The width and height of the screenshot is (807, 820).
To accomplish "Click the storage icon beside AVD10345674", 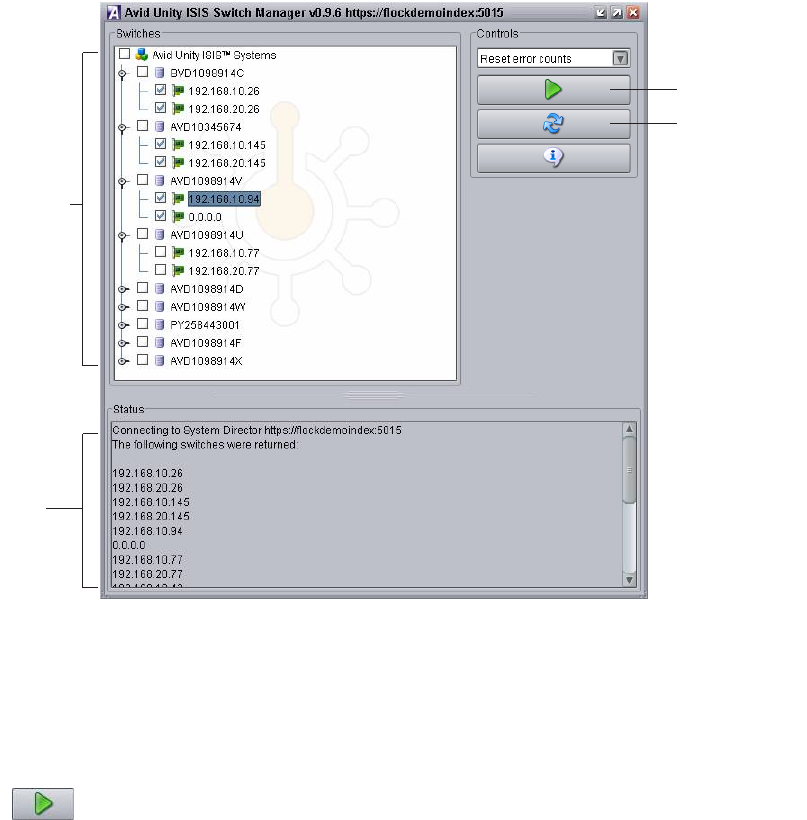I will (x=160, y=127).
